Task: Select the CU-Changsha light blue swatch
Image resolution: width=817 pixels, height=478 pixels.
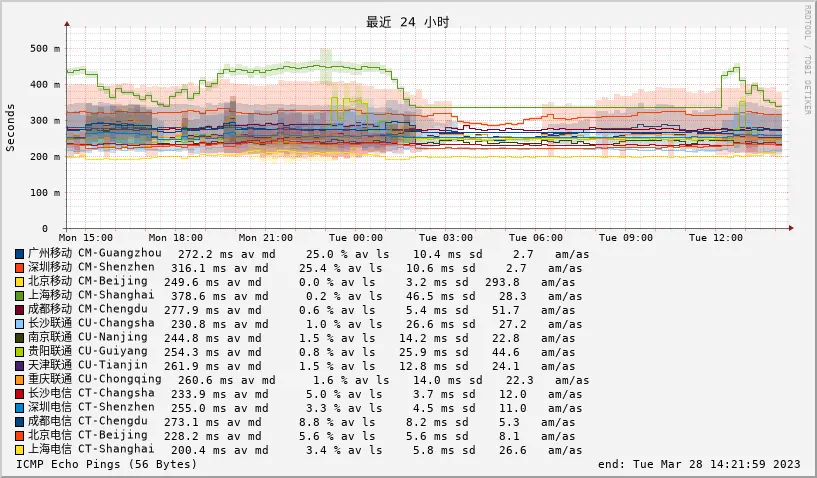Action: point(19,324)
